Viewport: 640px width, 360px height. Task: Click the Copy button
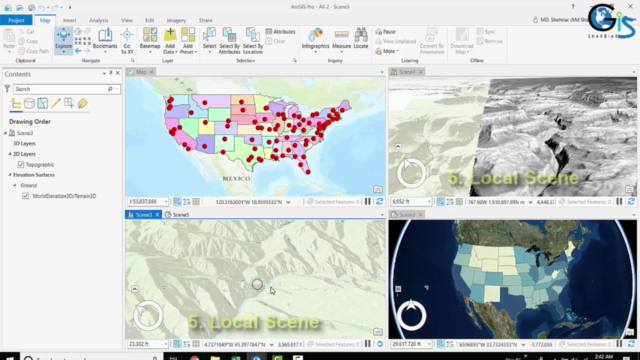pos(29,41)
